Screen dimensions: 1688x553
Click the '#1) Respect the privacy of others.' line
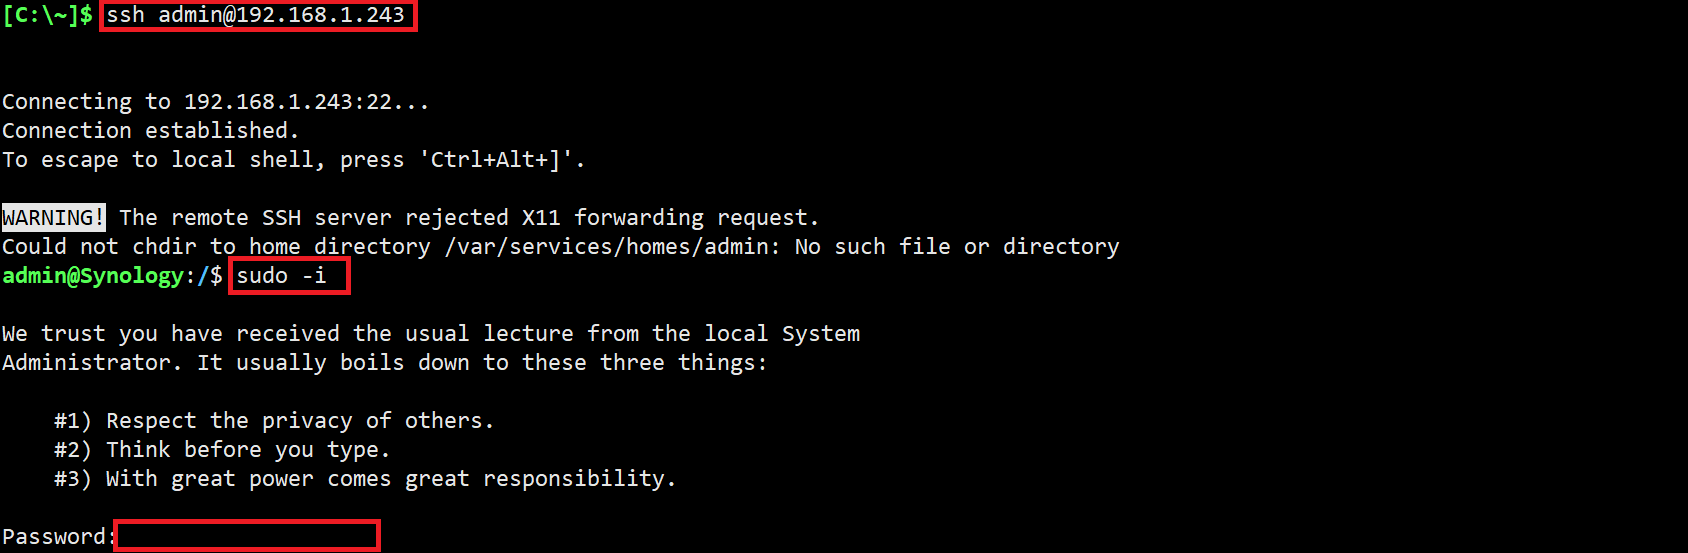[x=274, y=421]
